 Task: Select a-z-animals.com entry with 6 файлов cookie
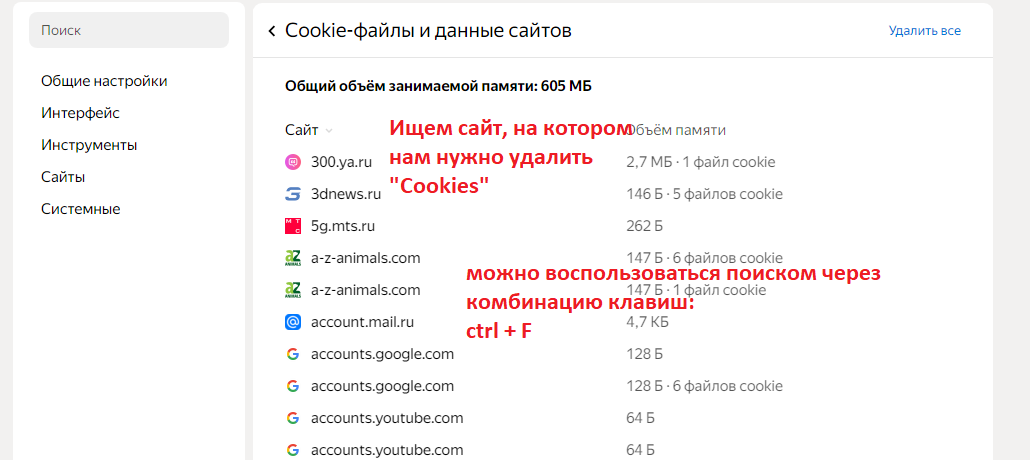click(366, 258)
